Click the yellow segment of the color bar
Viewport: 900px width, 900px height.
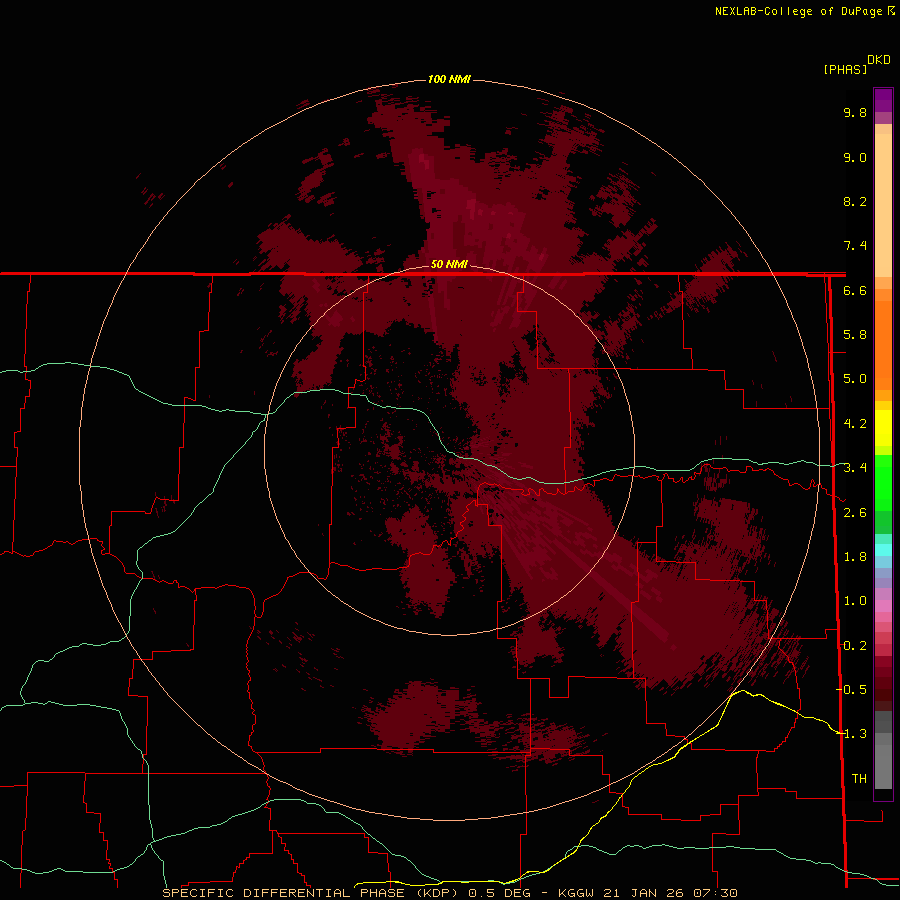tap(883, 428)
